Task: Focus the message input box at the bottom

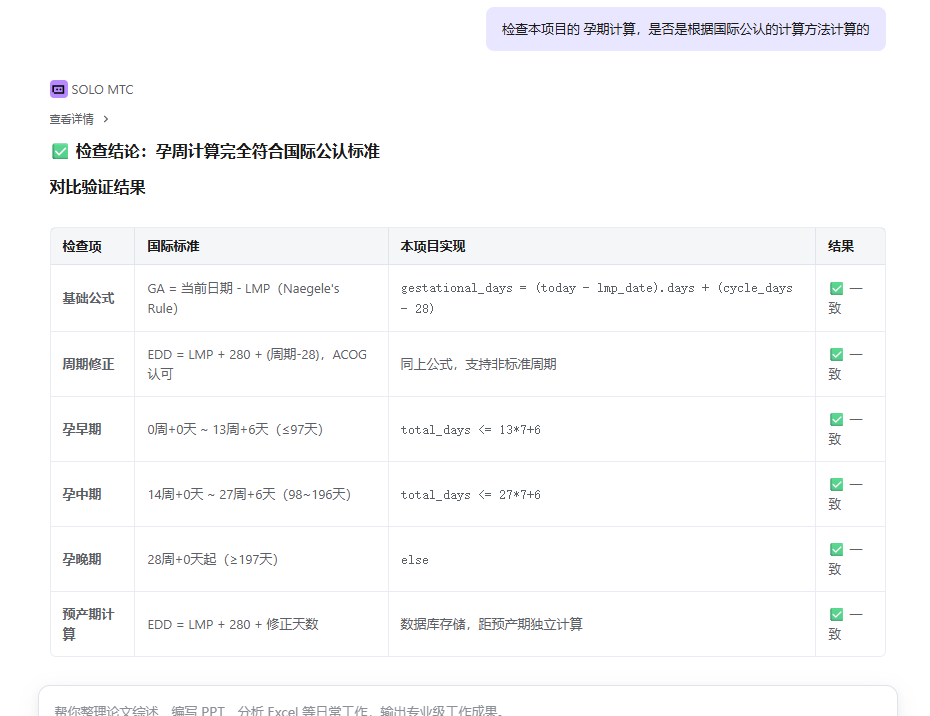Action: pyautogui.click(x=467, y=704)
